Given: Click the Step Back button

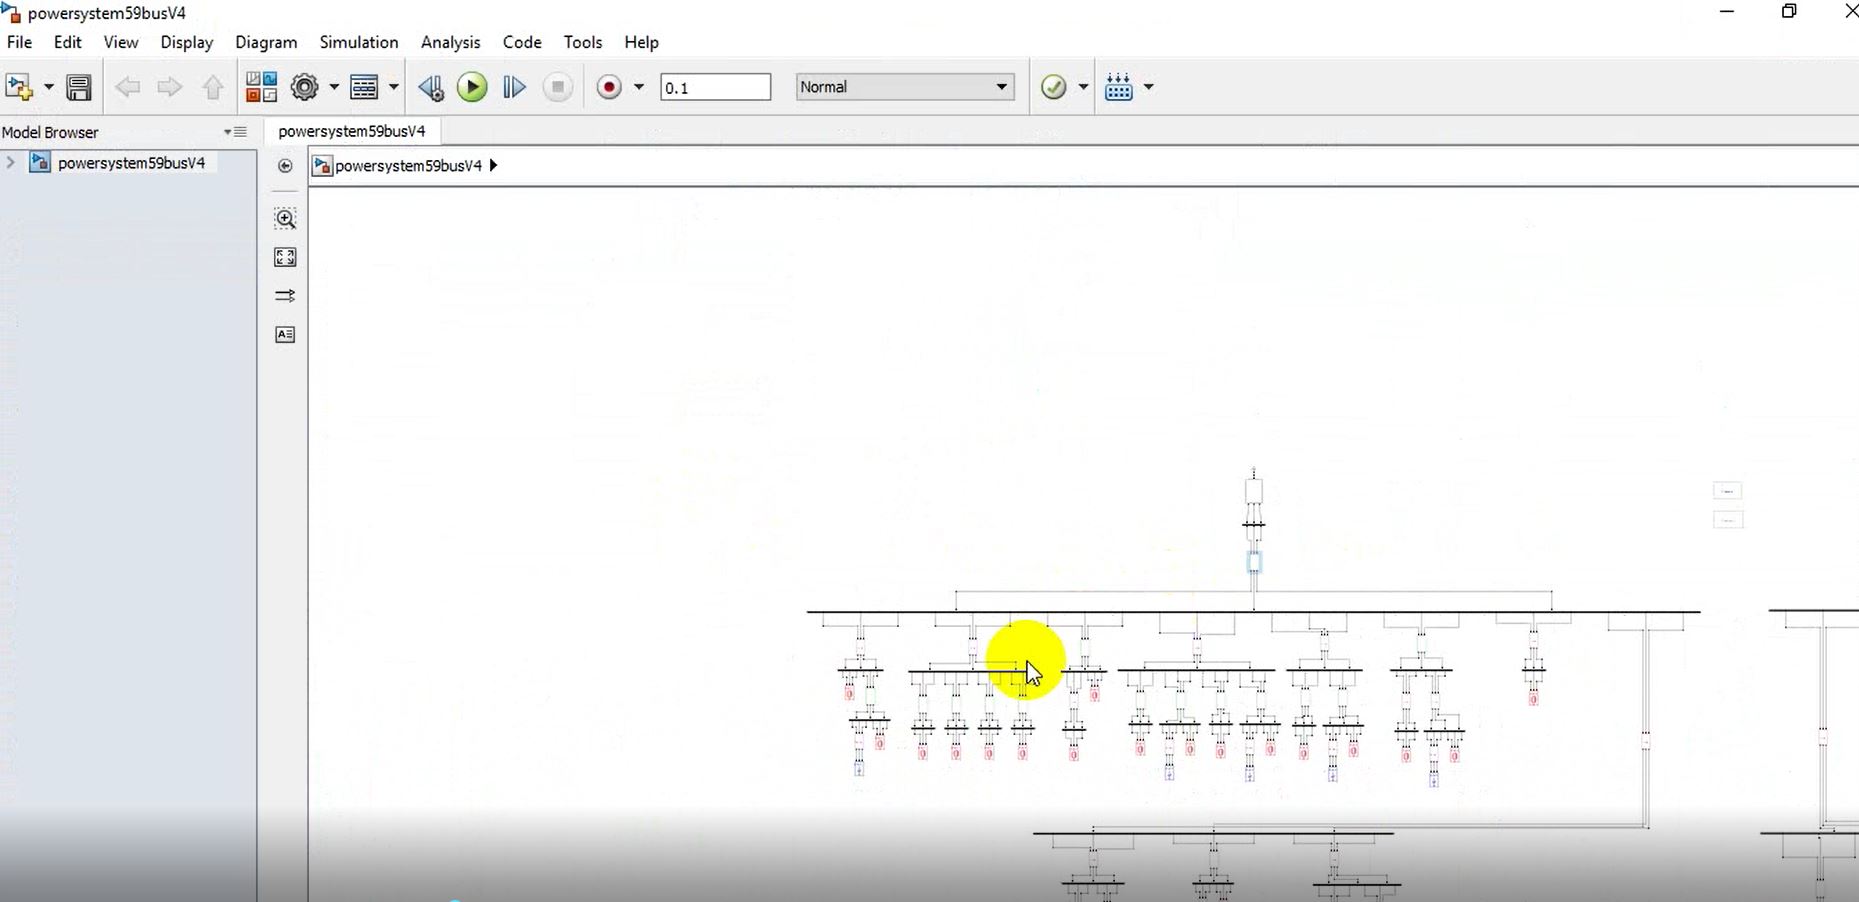Looking at the screenshot, I should click(x=430, y=87).
